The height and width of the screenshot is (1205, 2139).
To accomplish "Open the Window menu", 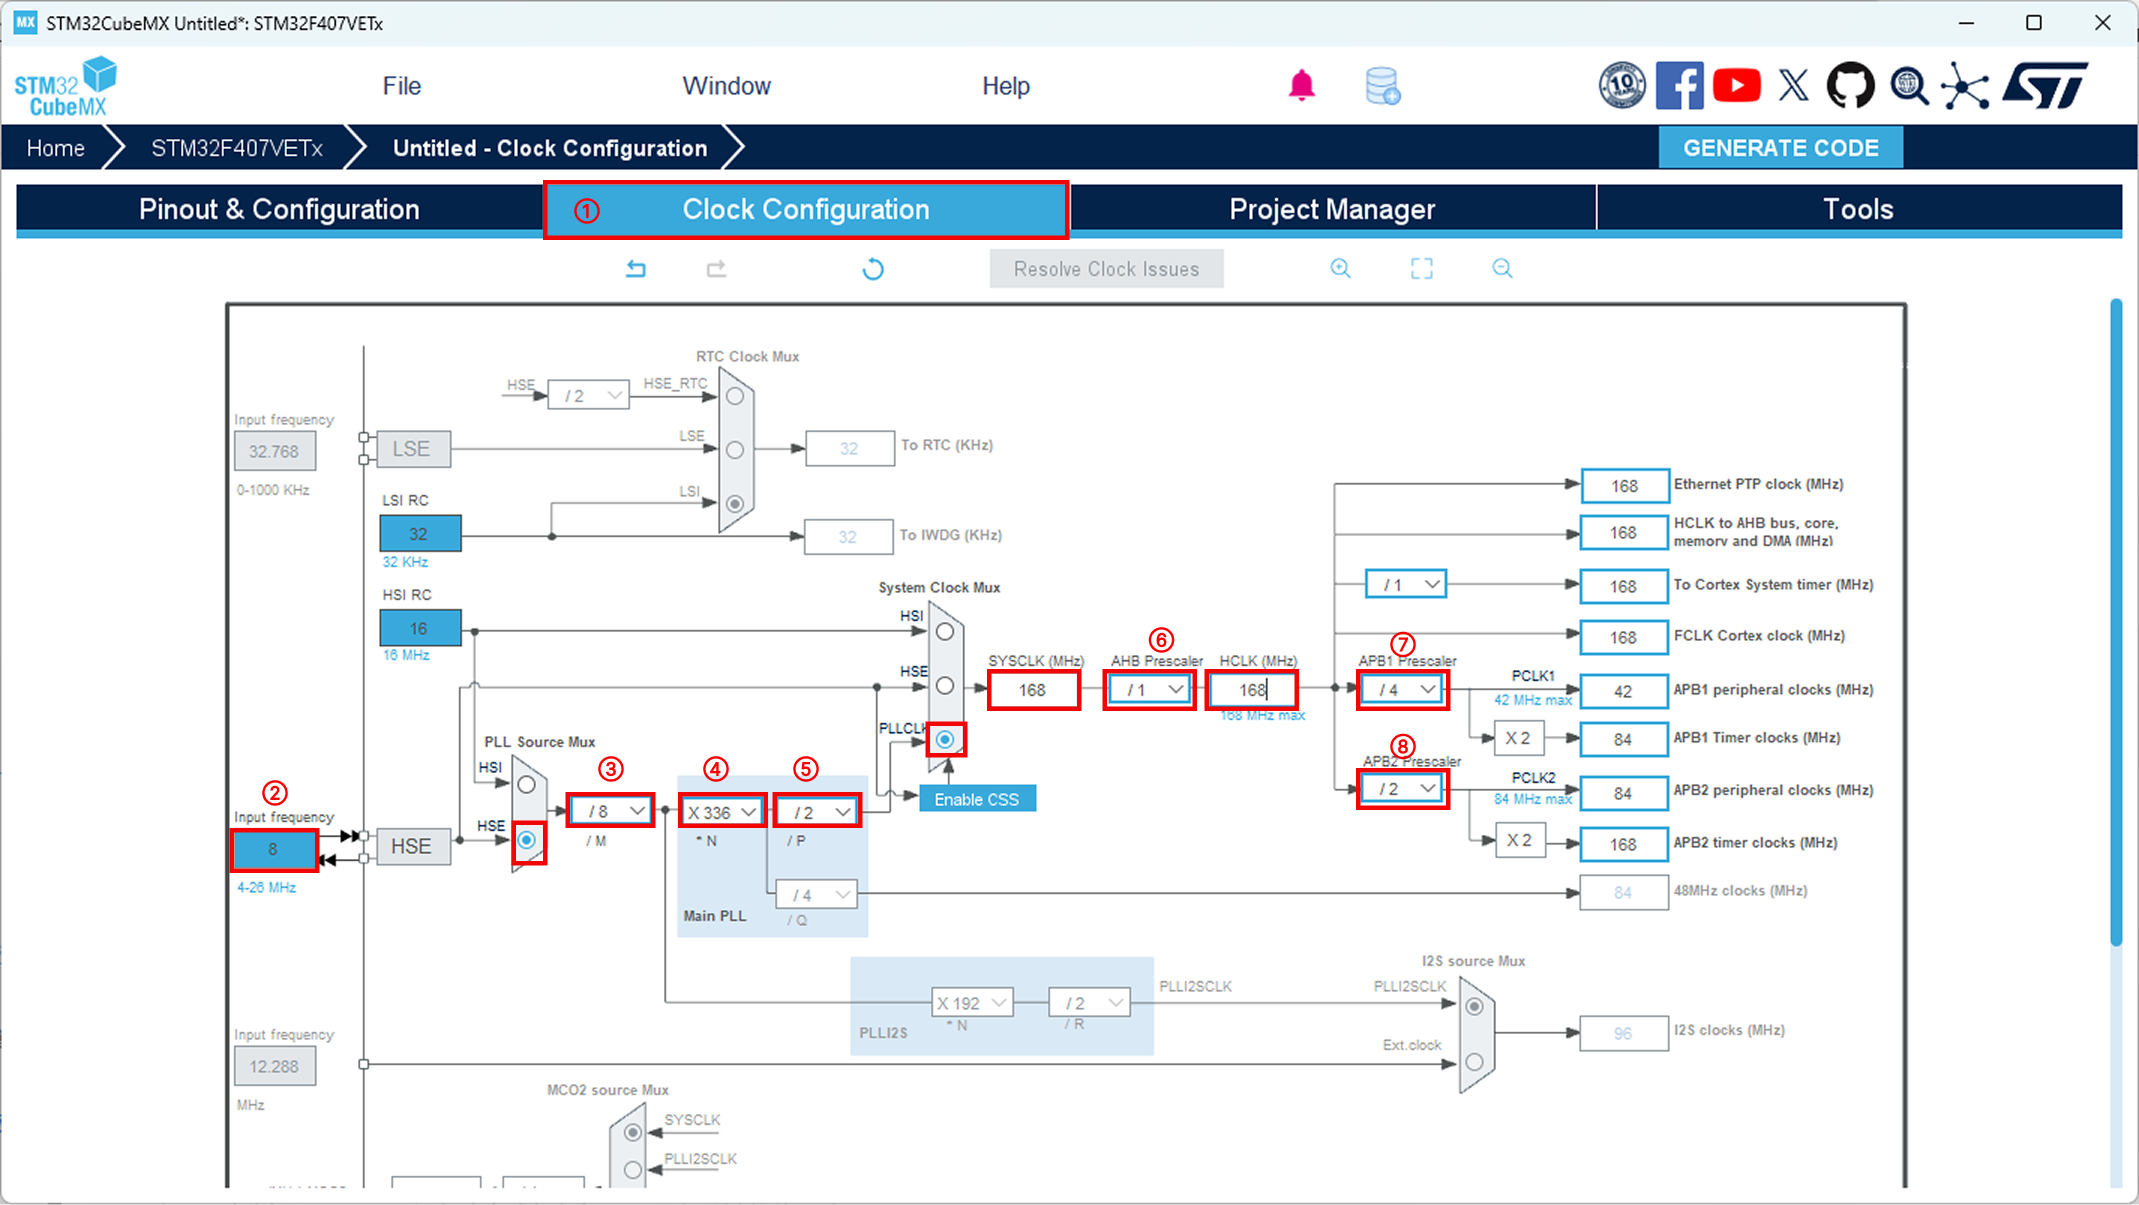I will [727, 86].
